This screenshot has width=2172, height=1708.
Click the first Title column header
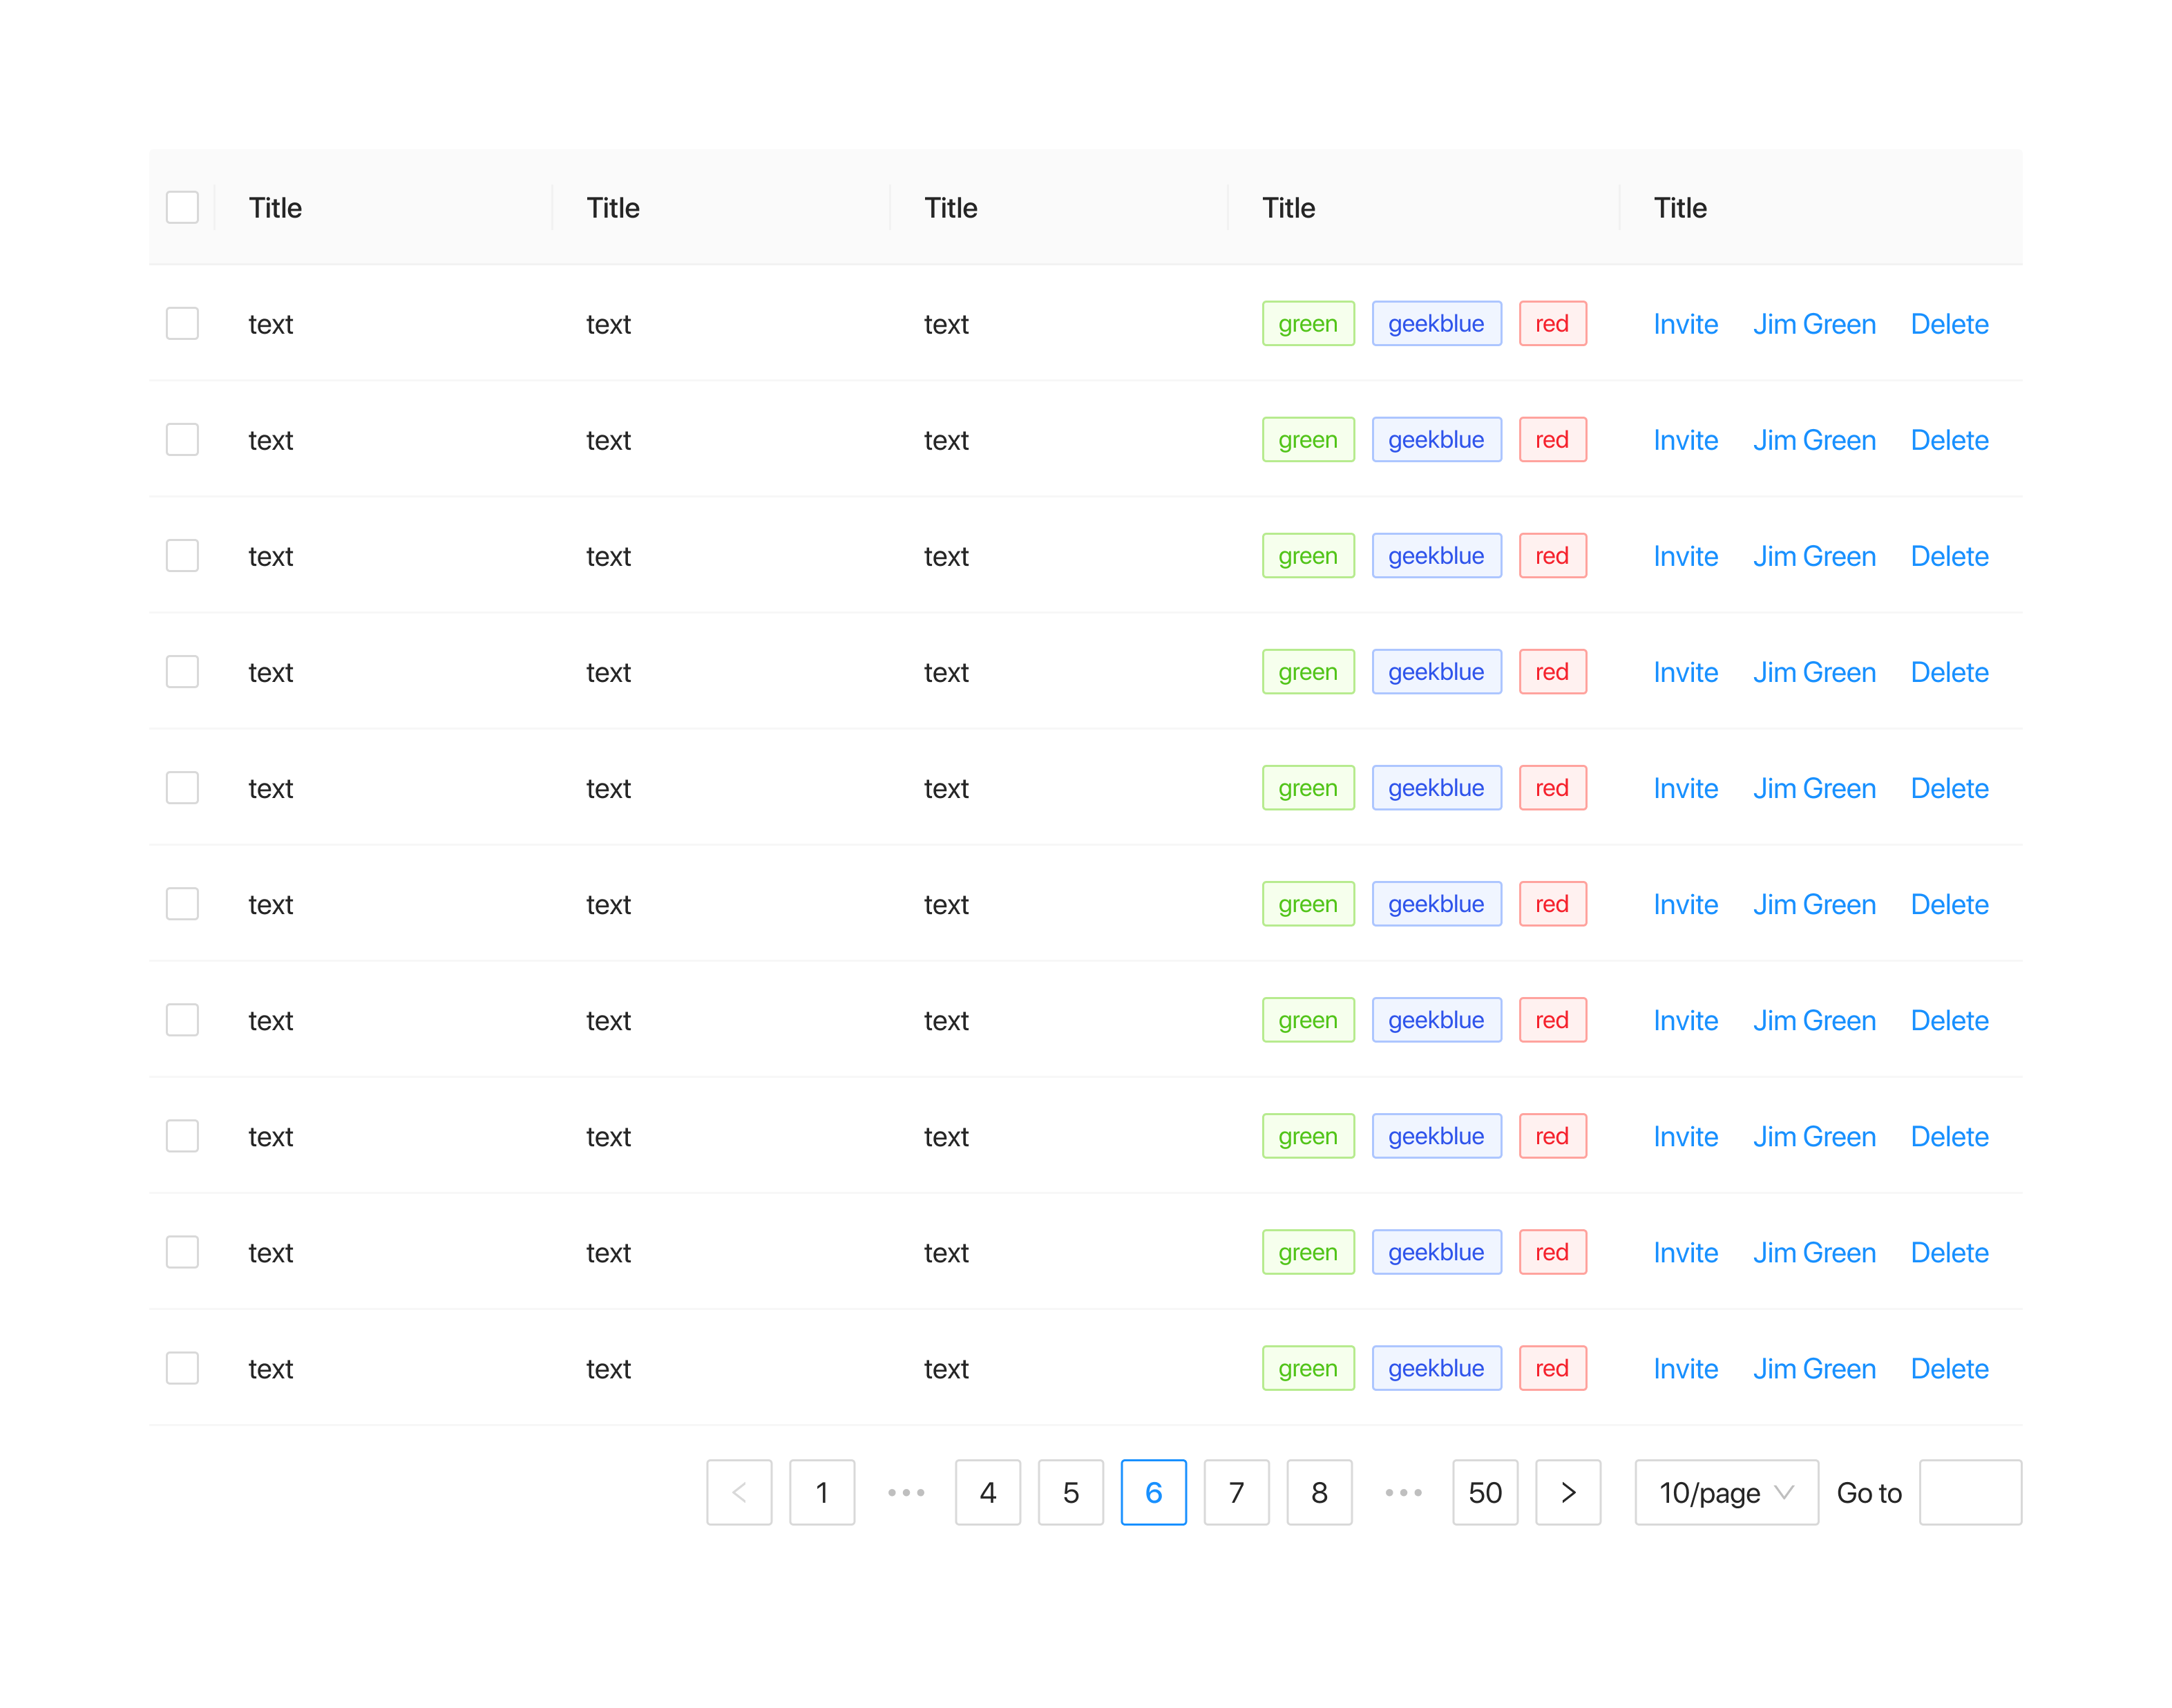point(275,208)
